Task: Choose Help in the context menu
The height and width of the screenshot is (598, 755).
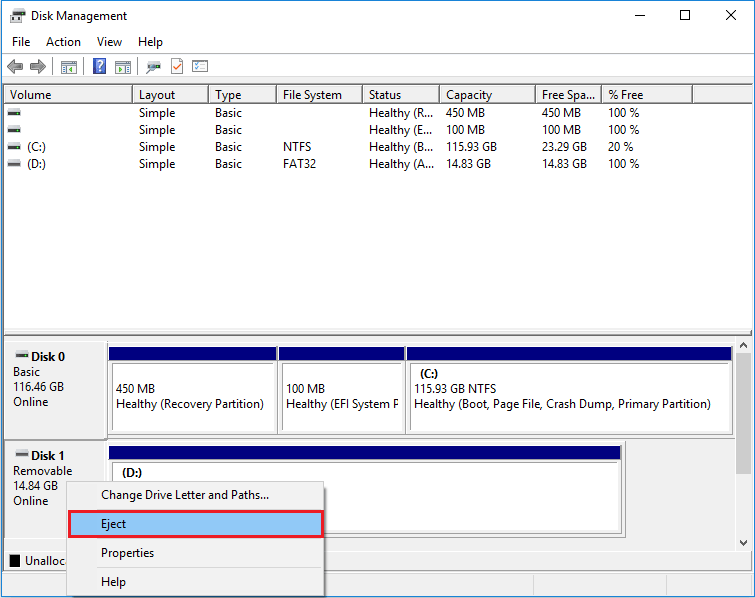Action: click(x=195, y=582)
